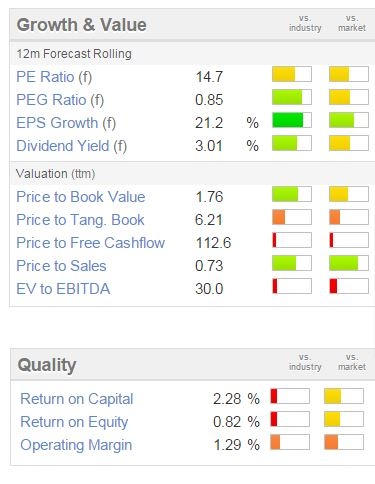Click the EPS Growth (f) link
375x484 pixels.
pyautogui.click(x=66, y=123)
